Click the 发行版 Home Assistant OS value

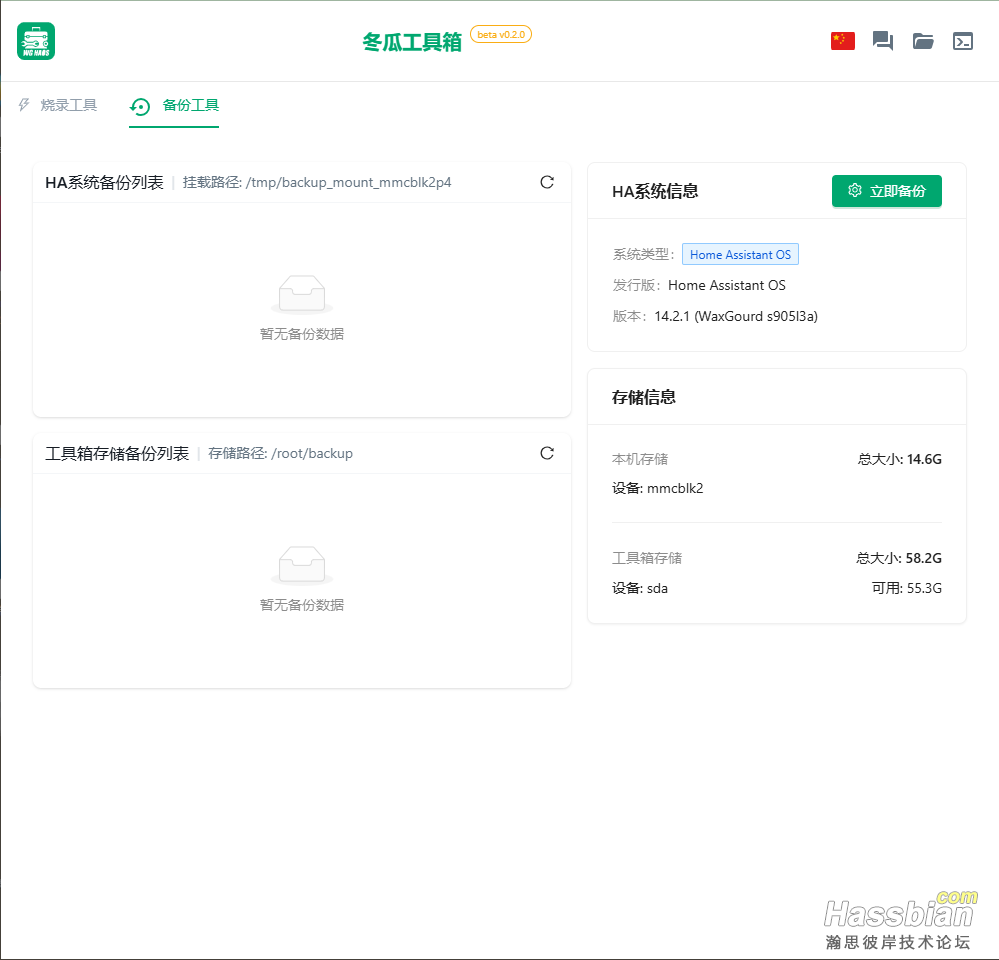pyautogui.click(x=727, y=285)
